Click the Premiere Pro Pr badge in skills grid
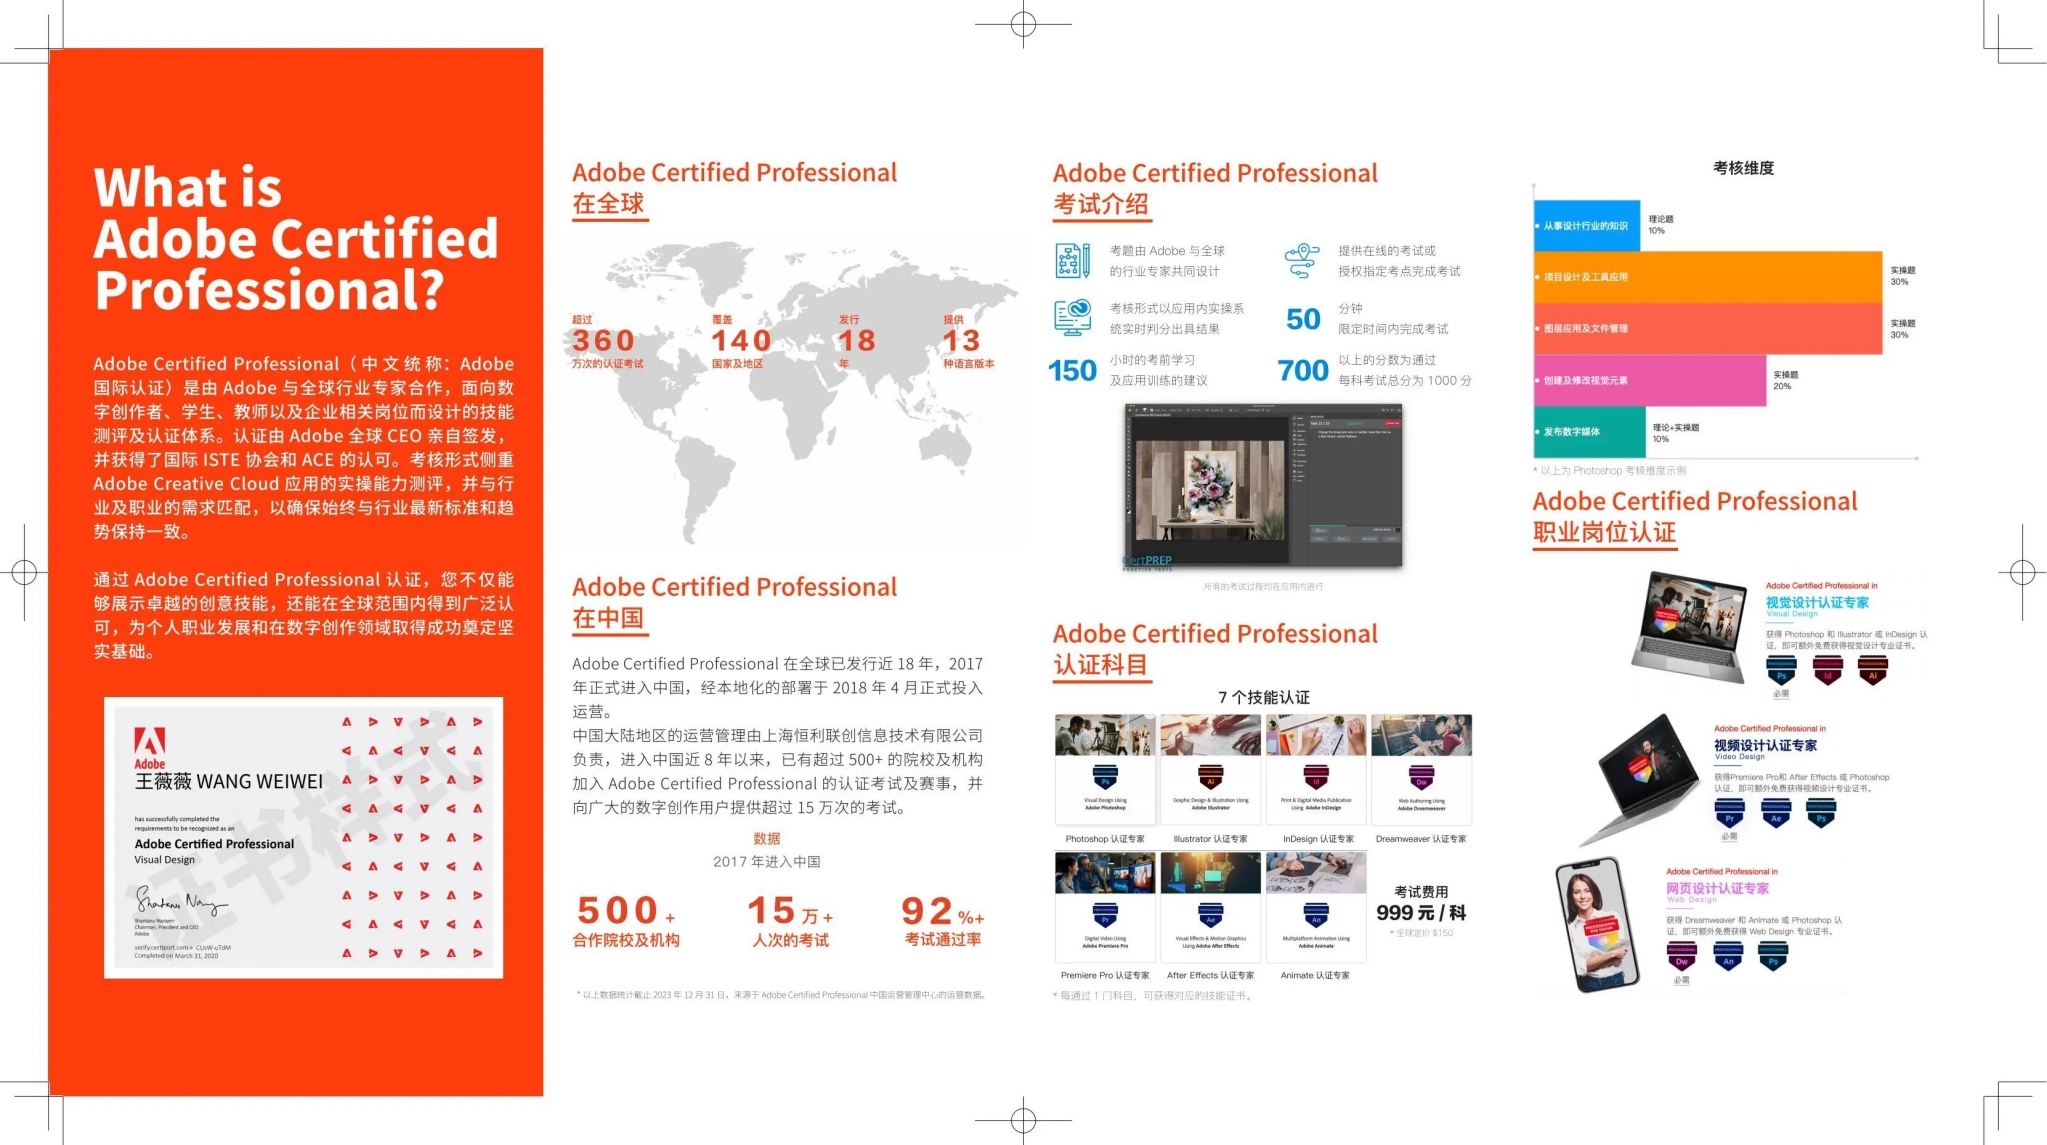Screen dimensions: 2047x1145 [1105, 914]
